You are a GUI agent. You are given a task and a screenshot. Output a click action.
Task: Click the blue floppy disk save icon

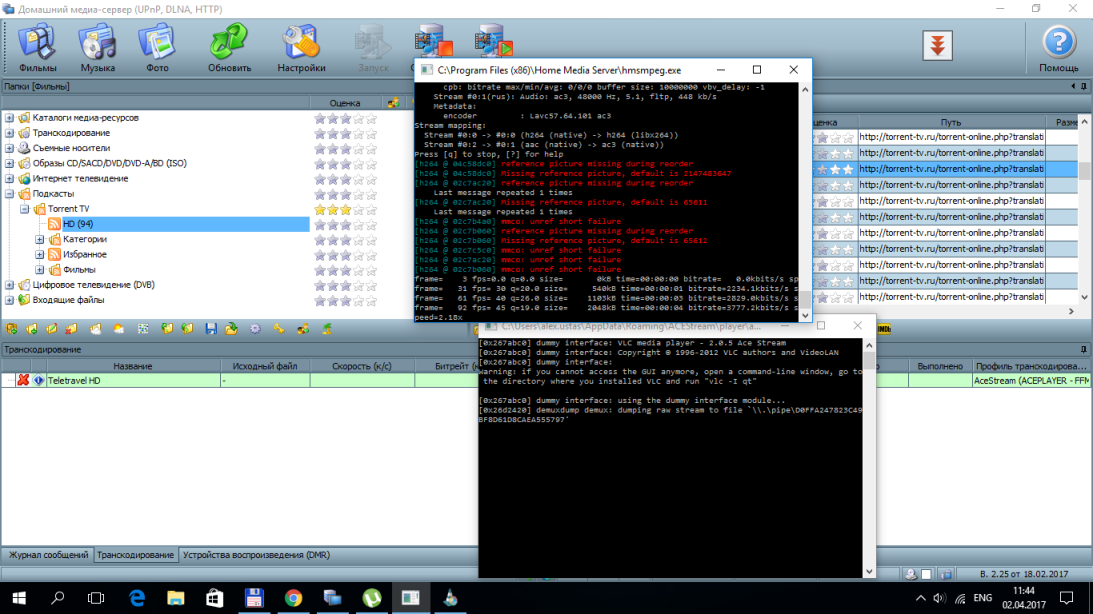211,328
